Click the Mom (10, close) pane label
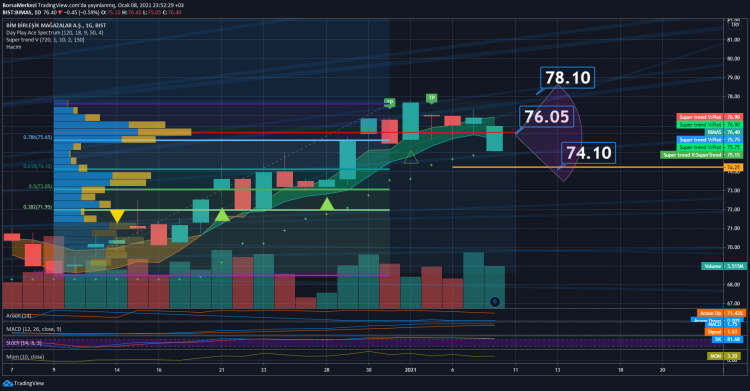Viewport: 750px width, 391px height. (x=25, y=357)
